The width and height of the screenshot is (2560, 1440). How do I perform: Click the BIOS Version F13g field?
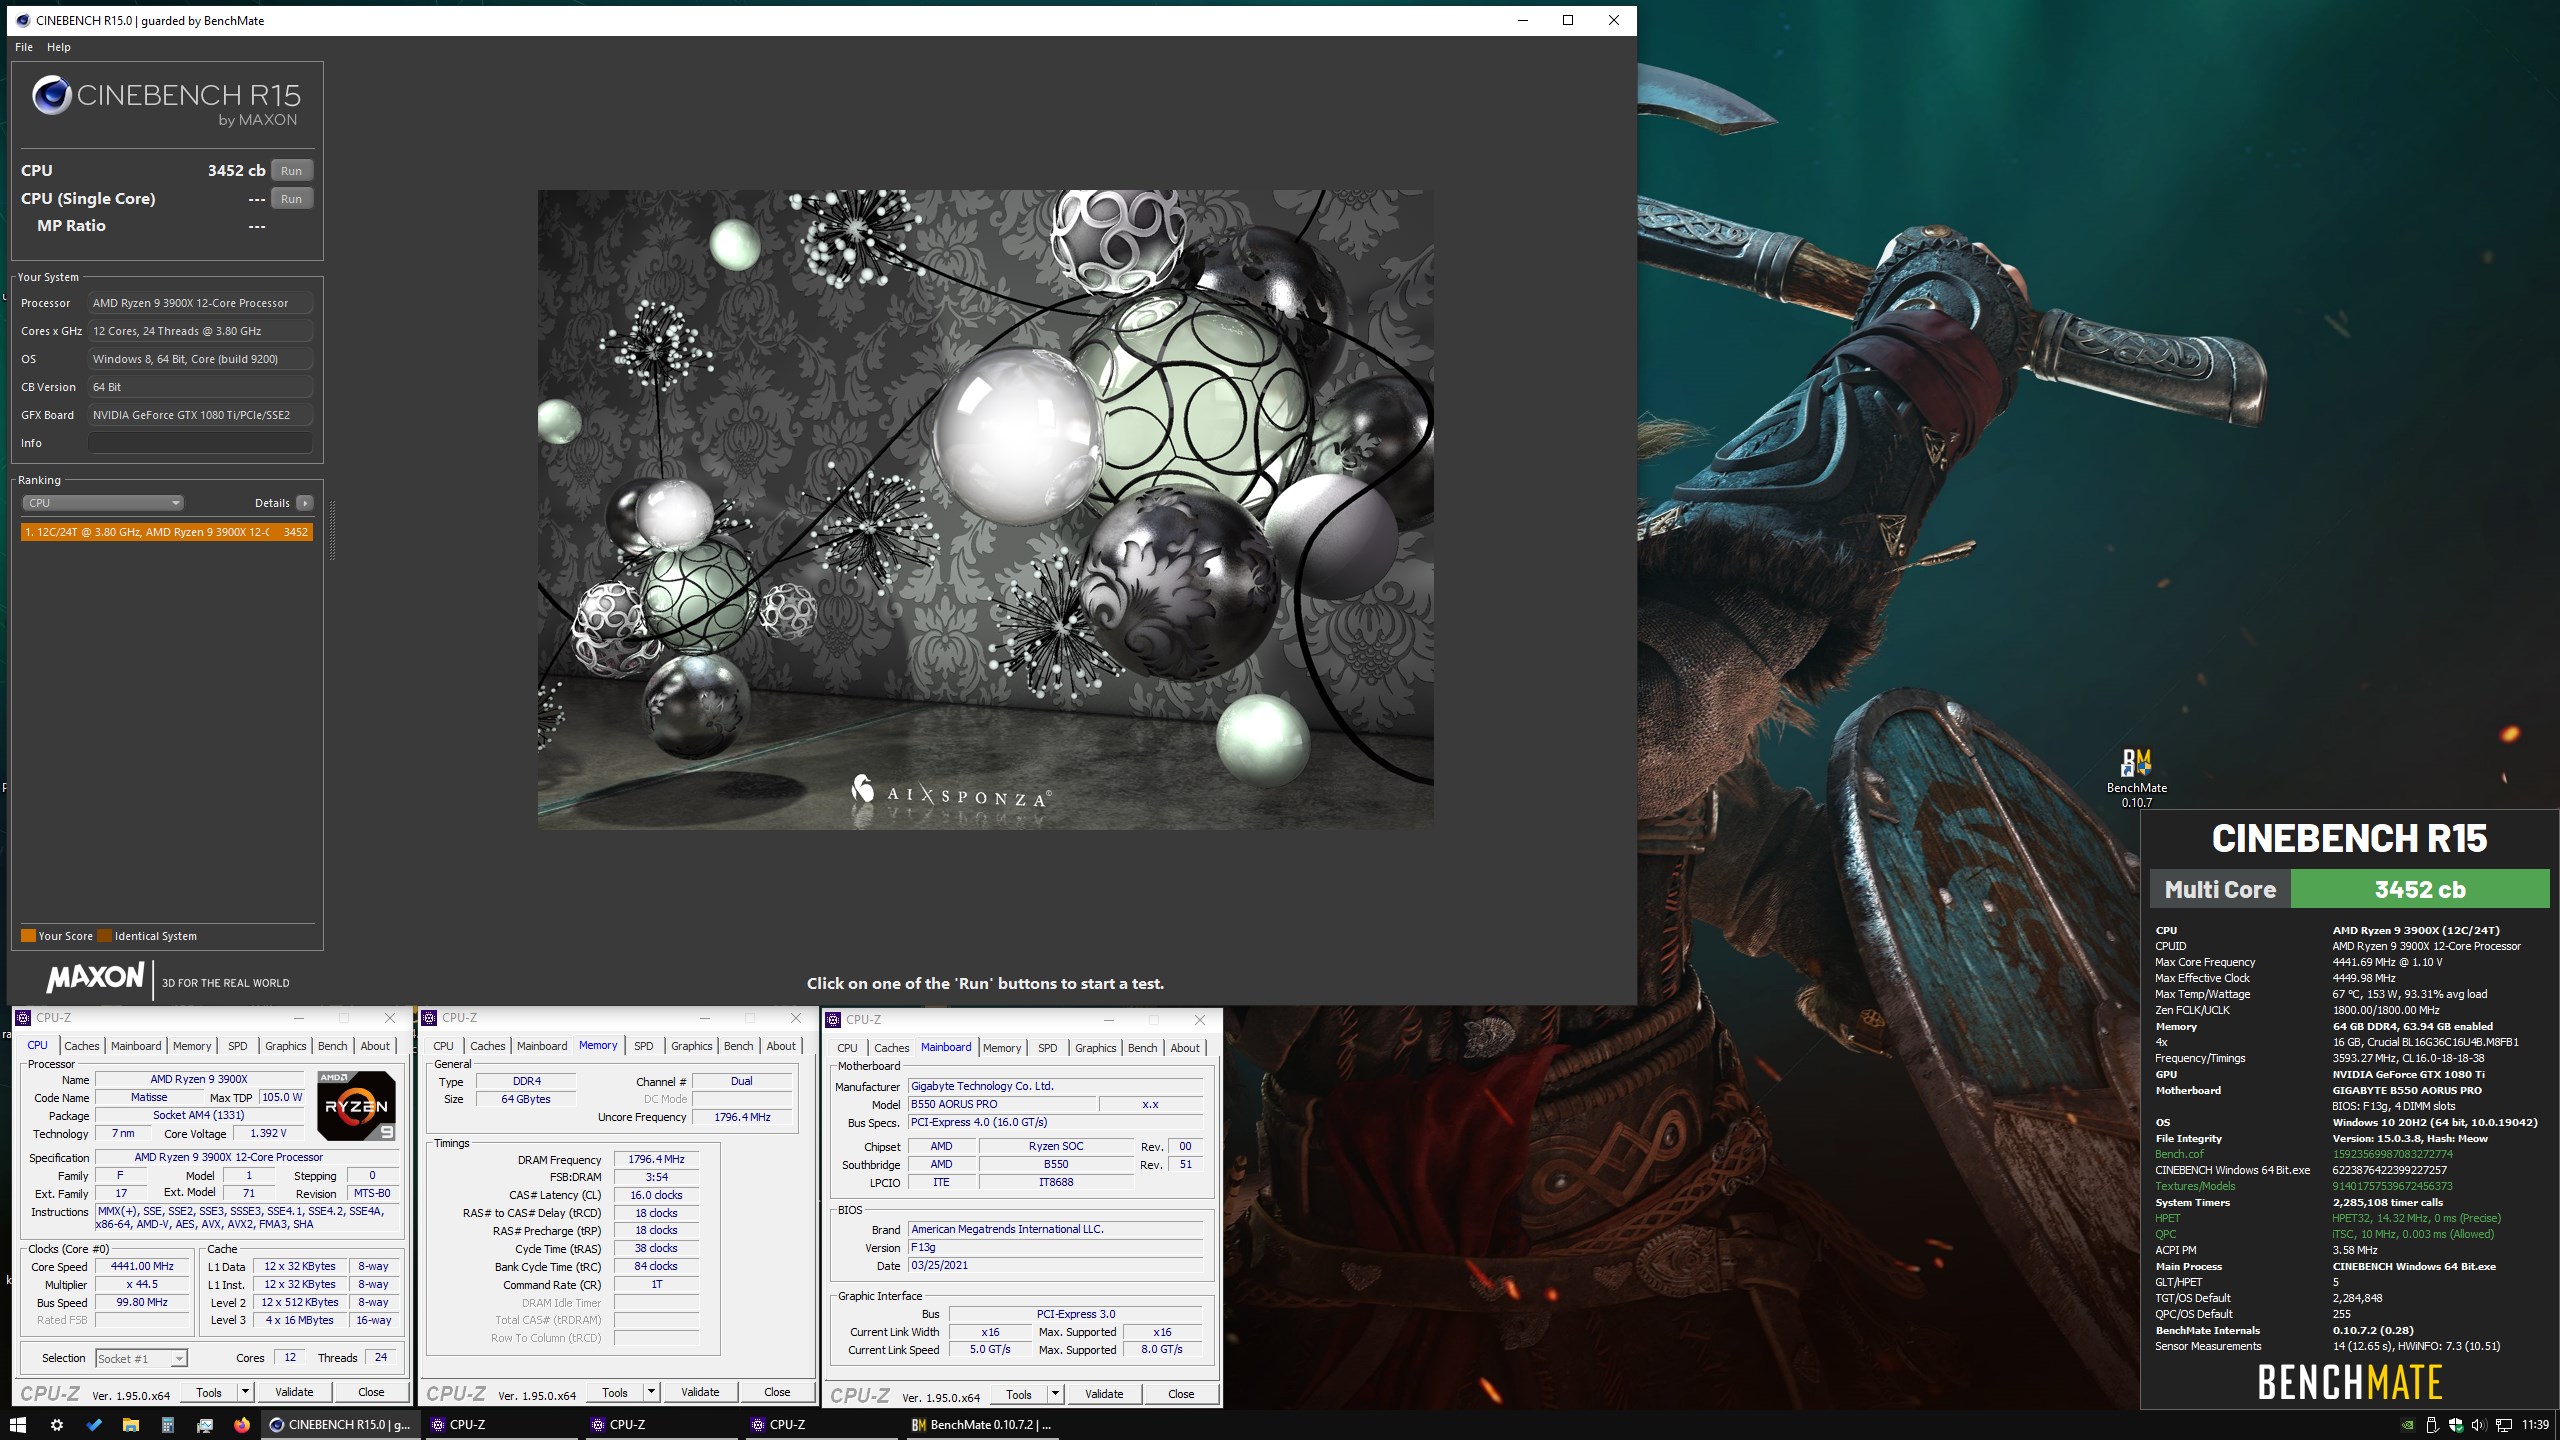[1055, 1248]
